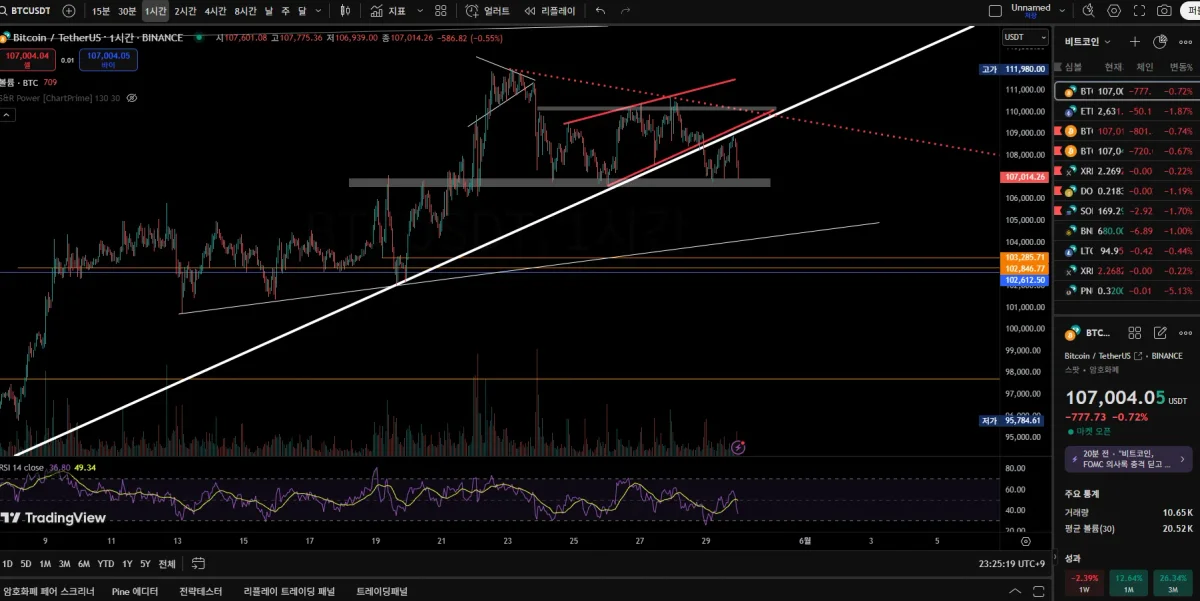Enter fullscreen mode
This screenshot has height=601, width=1200.
[1139, 11]
